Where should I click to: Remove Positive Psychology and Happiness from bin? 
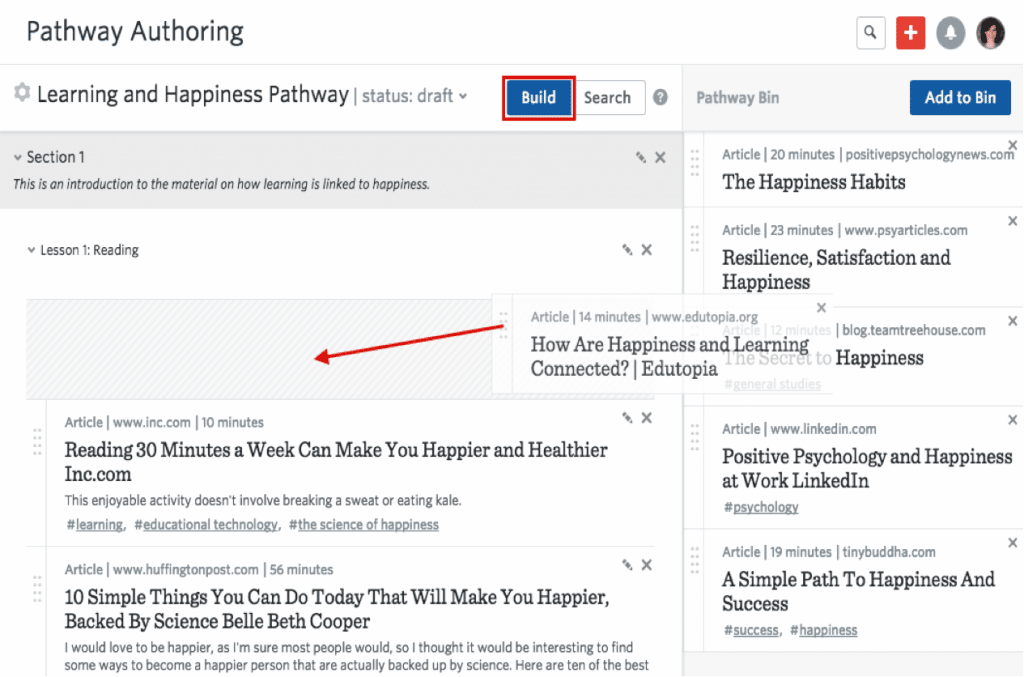pyautogui.click(x=1012, y=420)
